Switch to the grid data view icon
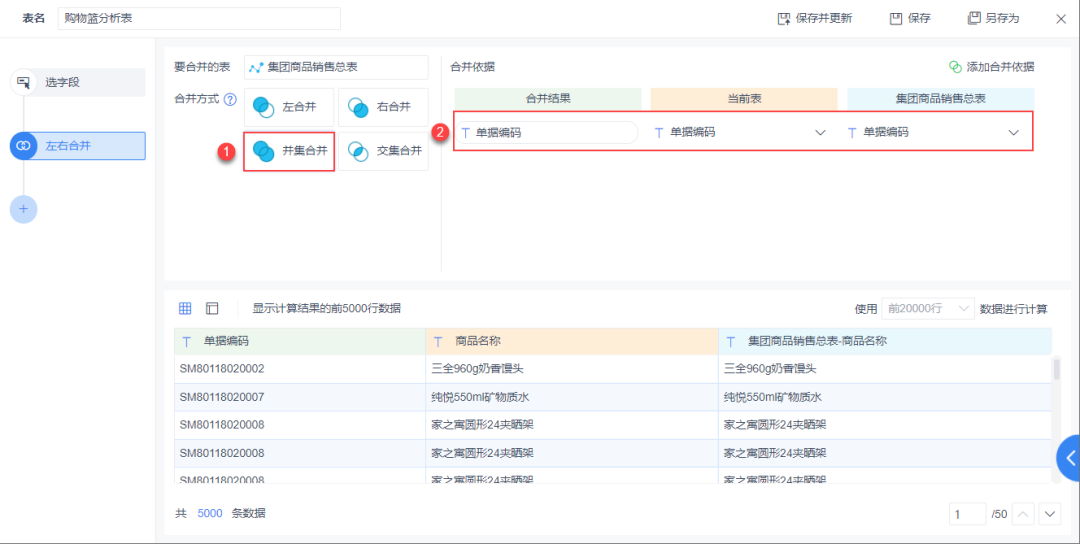 185,308
